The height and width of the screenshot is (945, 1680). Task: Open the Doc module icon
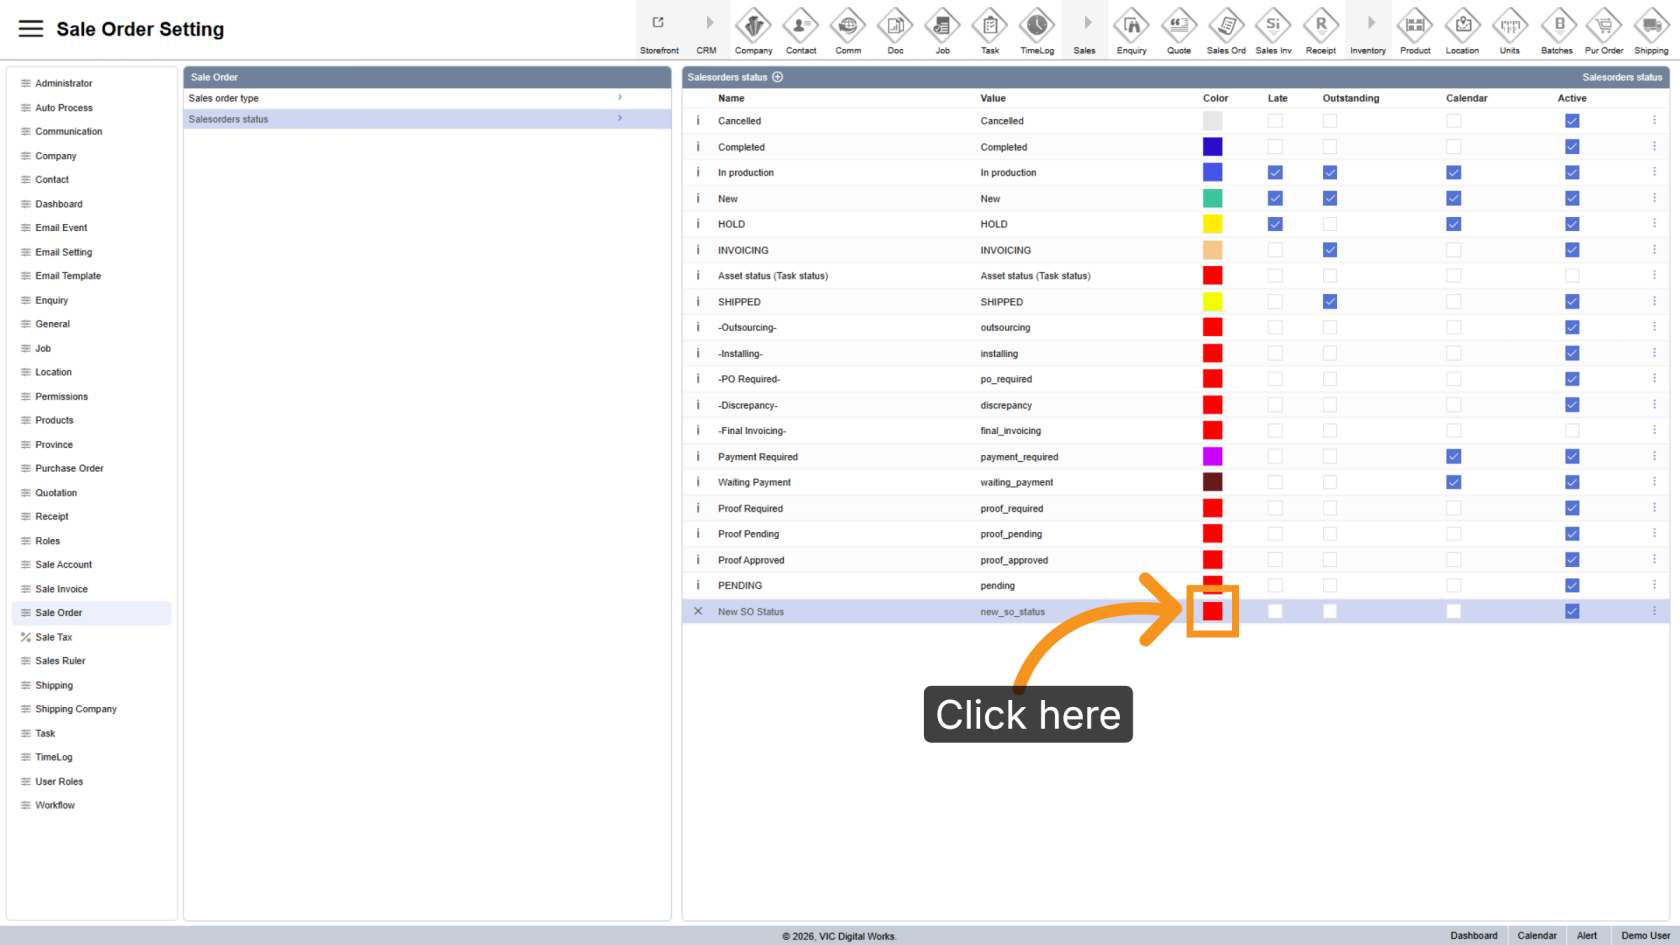pyautogui.click(x=895, y=30)
